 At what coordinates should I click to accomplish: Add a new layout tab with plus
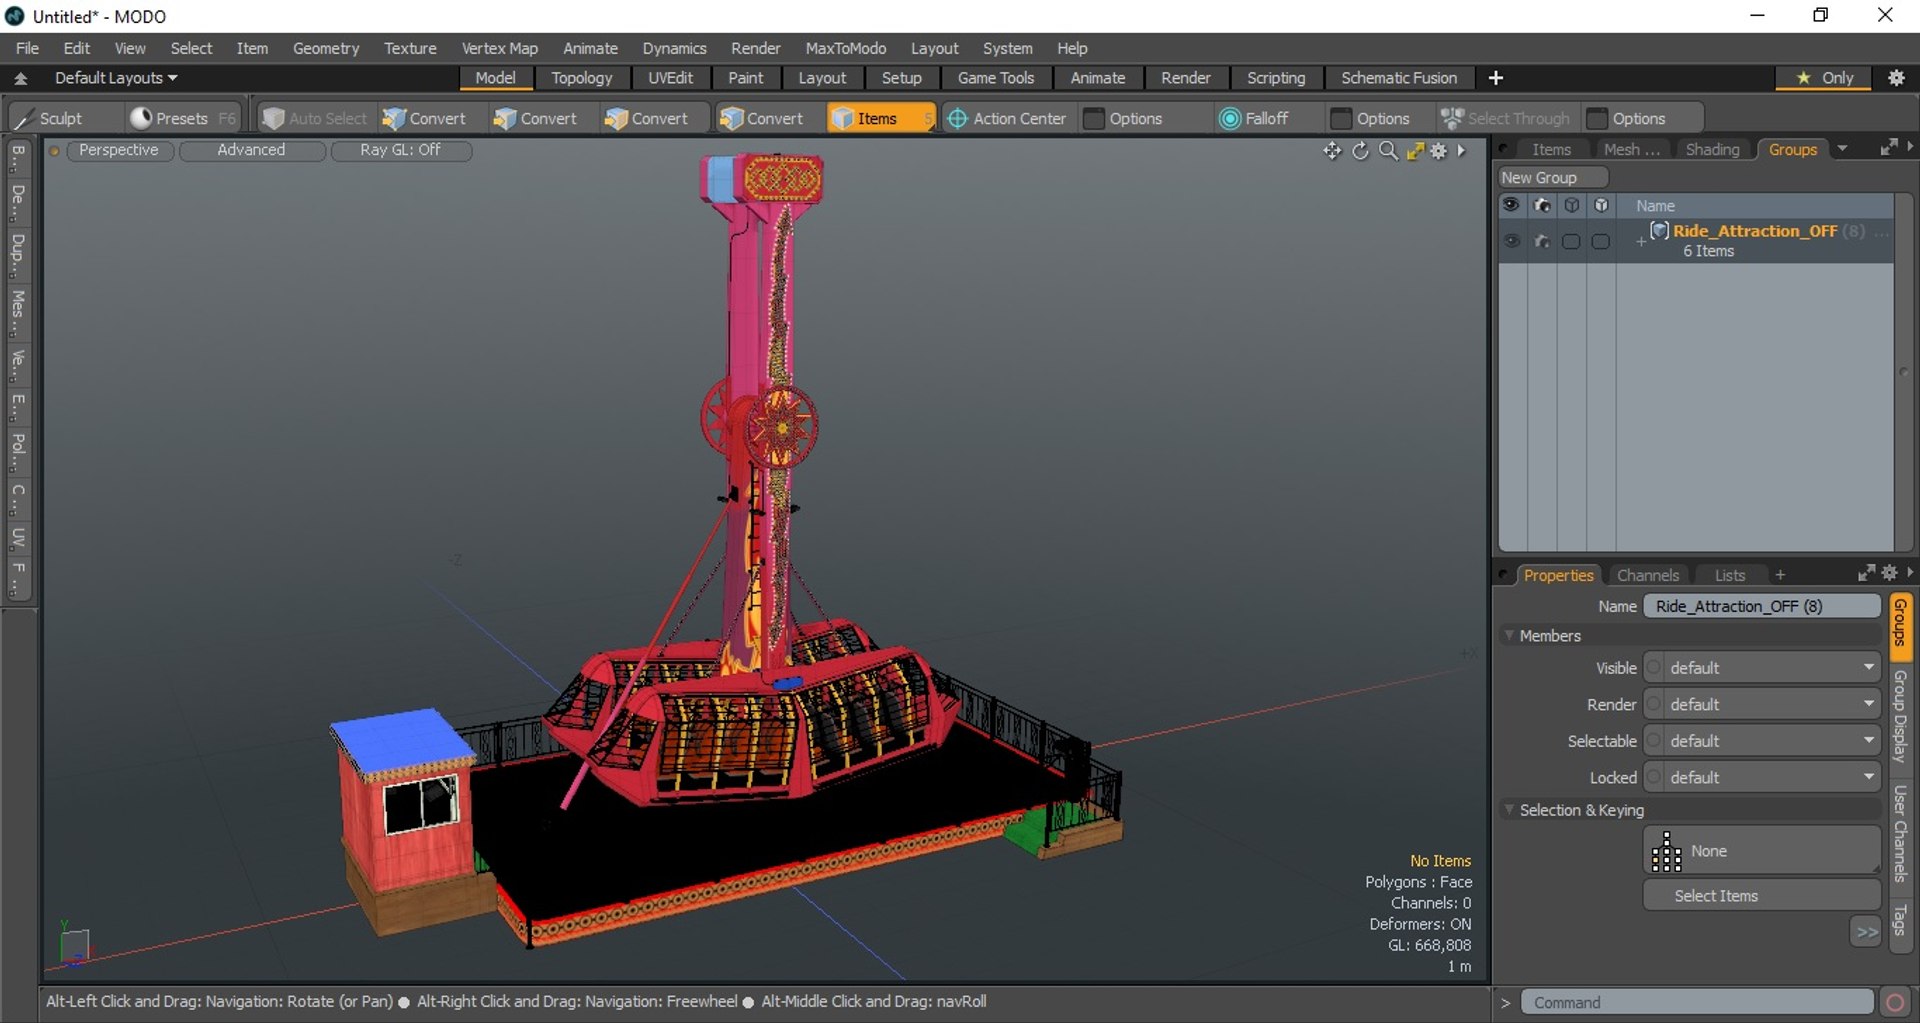(x=1496, y=78)
